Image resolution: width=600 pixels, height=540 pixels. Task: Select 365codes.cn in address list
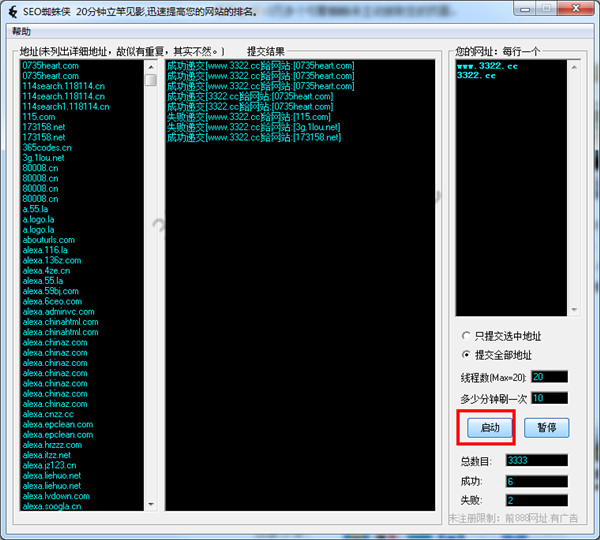pos(47,147)
